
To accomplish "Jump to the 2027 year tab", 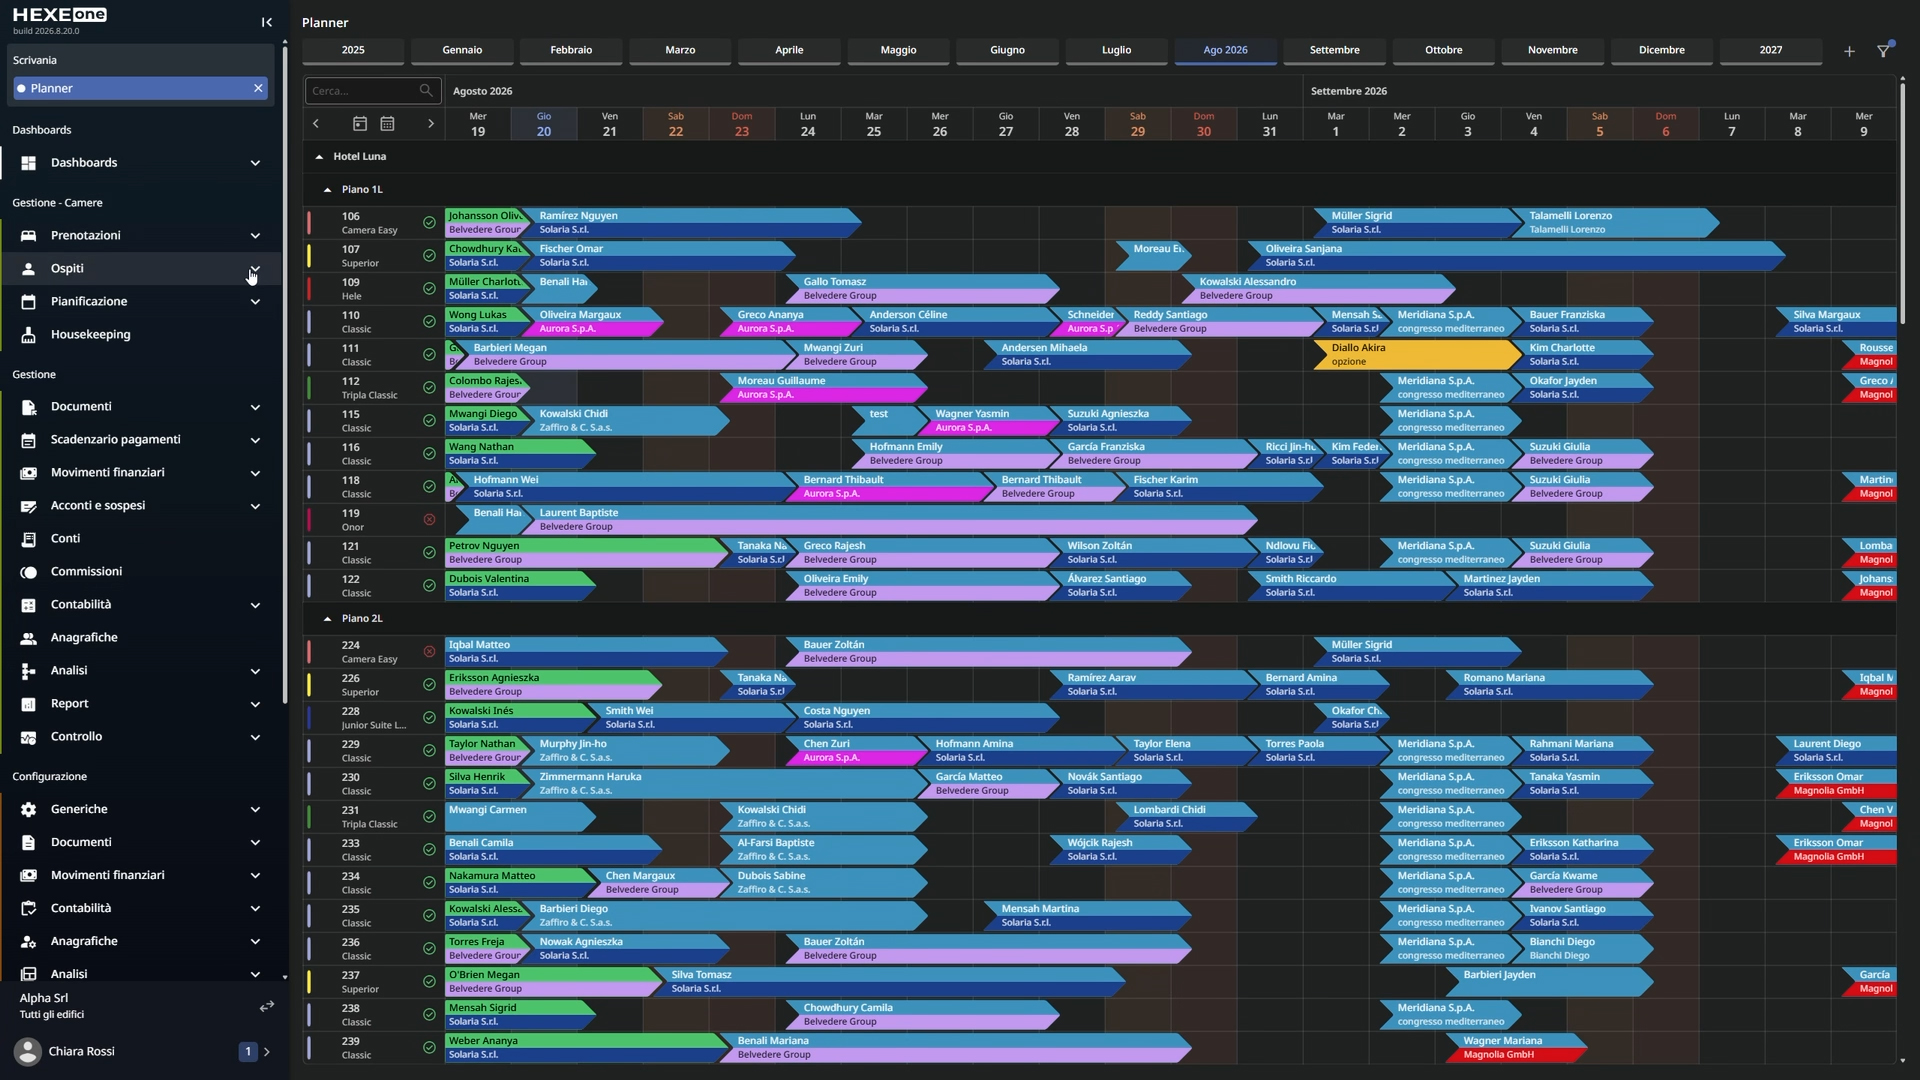I will [1770, 50].
